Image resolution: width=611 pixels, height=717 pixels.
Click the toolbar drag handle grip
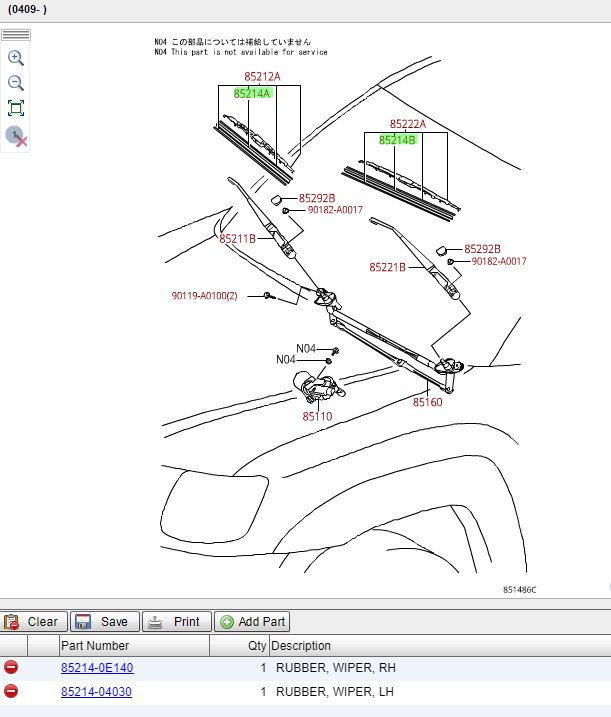click(16, 35)
